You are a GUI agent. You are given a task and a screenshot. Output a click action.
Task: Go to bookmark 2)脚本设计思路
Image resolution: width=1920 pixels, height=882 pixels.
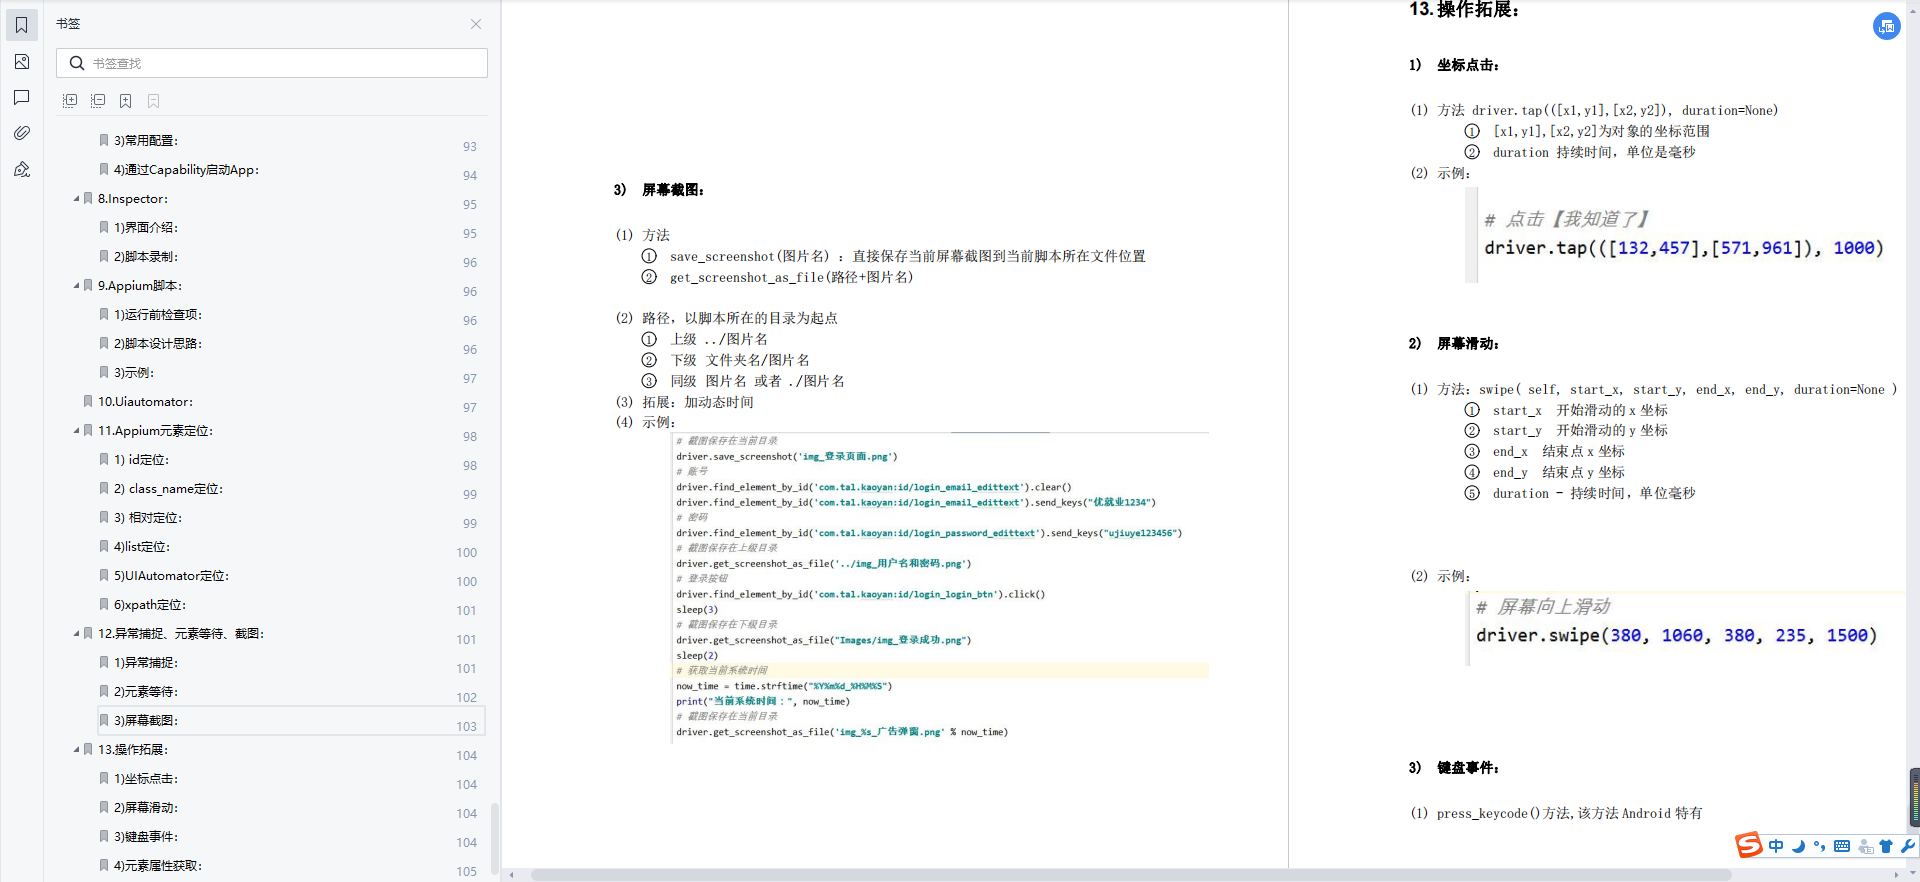point(158,344)
